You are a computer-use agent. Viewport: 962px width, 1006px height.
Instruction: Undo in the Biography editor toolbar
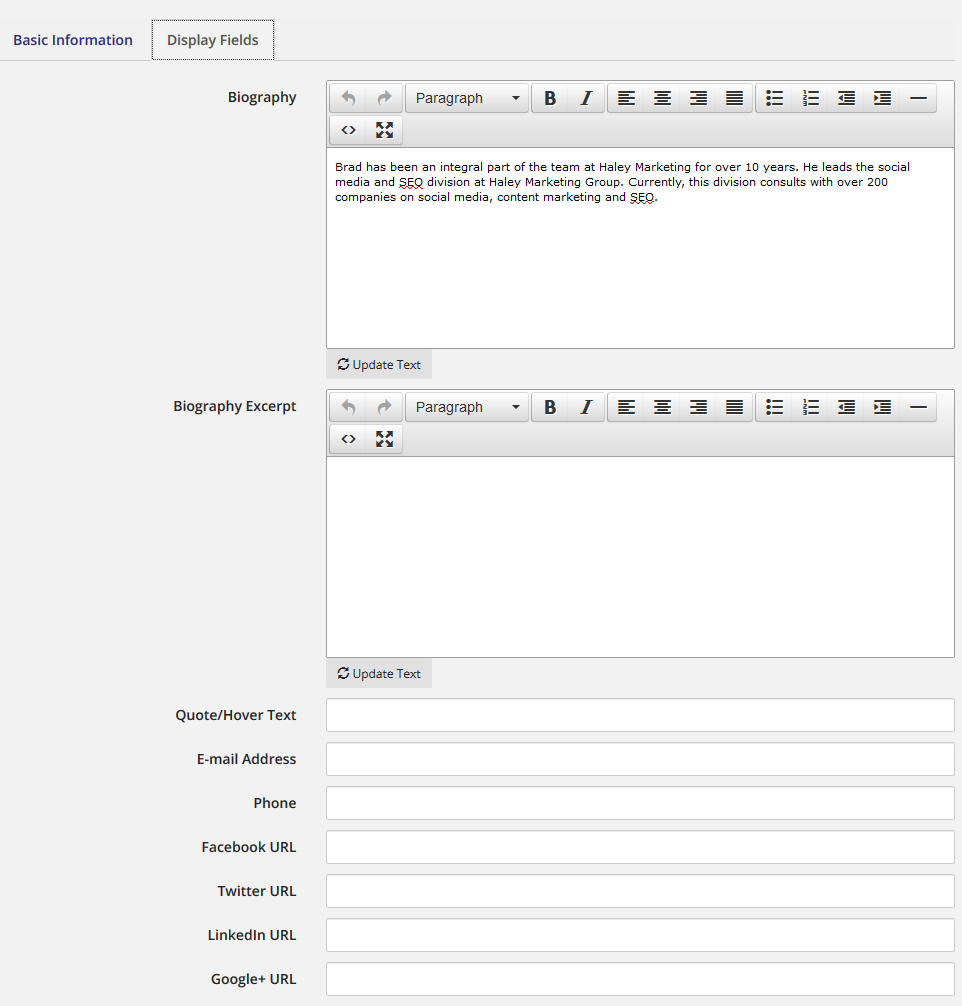click(x=348, y=98)
